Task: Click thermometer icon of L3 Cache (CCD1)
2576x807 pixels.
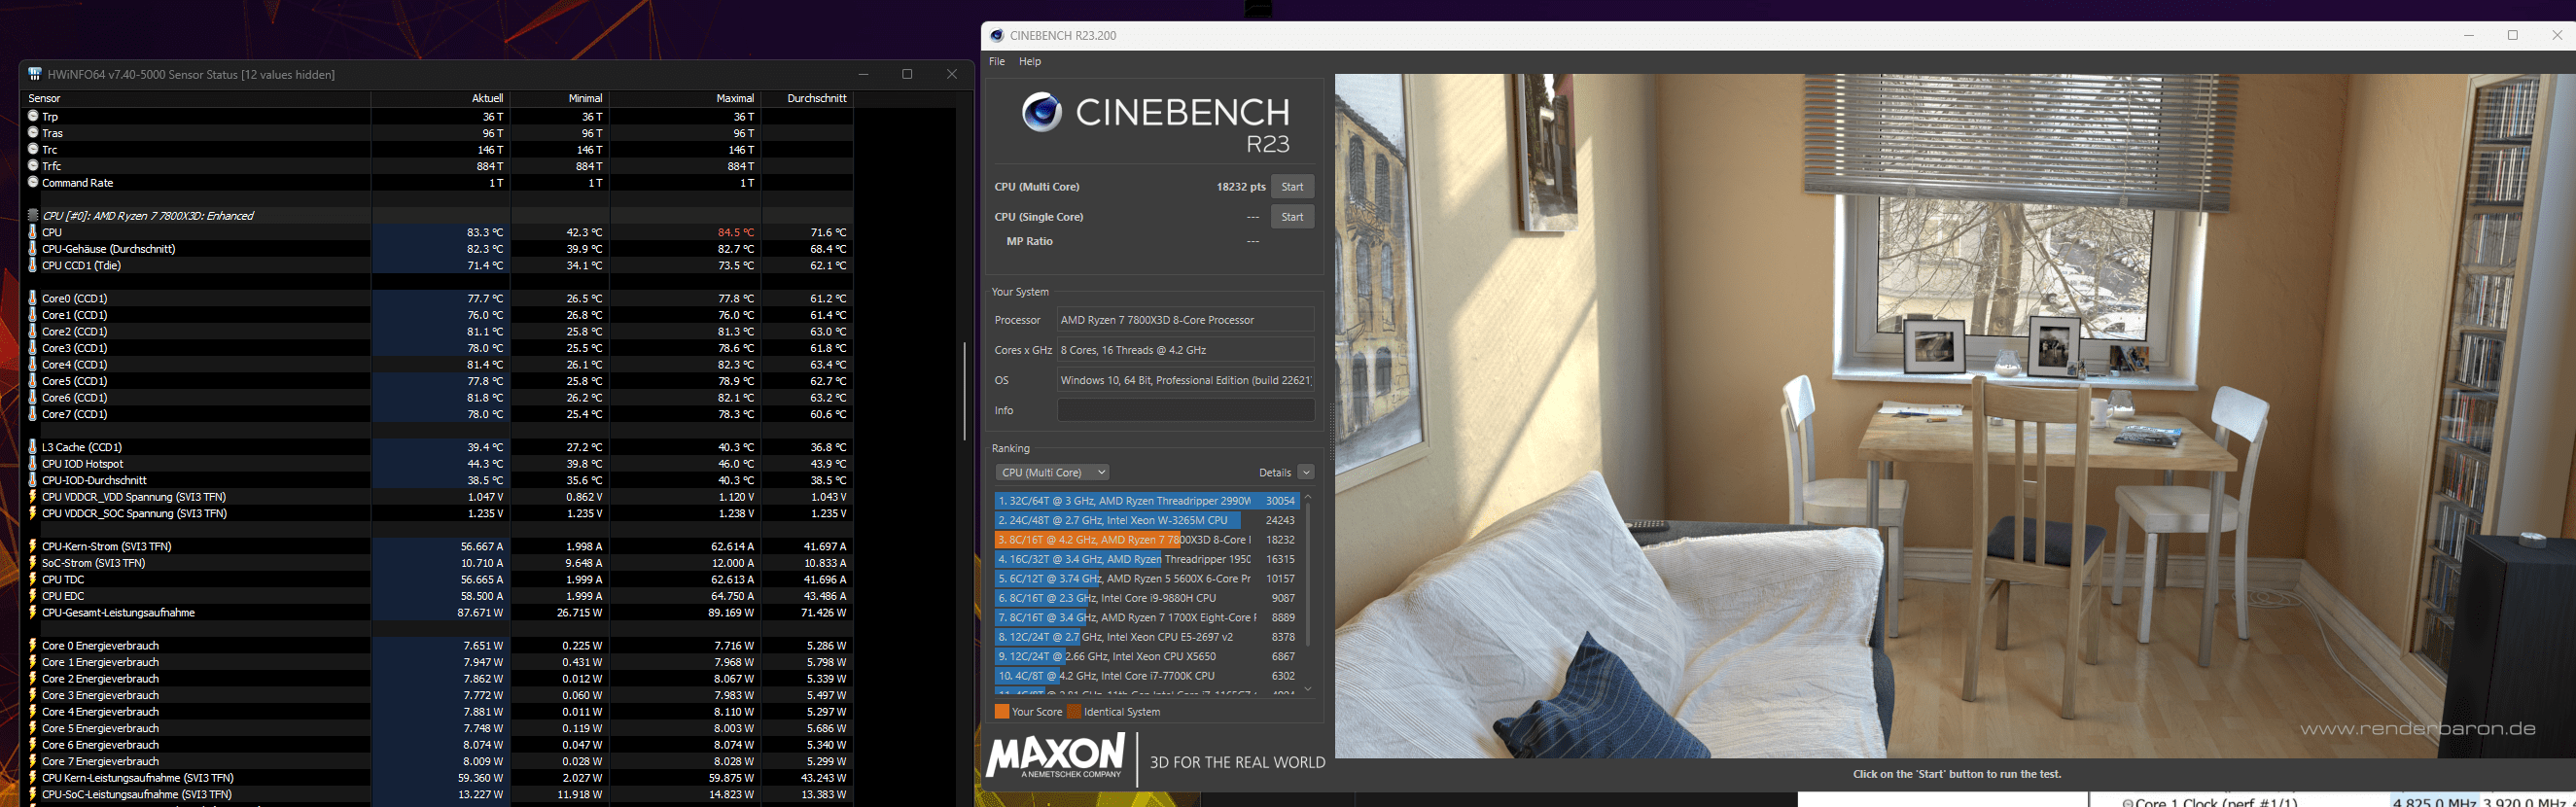Action: point(33,447)
